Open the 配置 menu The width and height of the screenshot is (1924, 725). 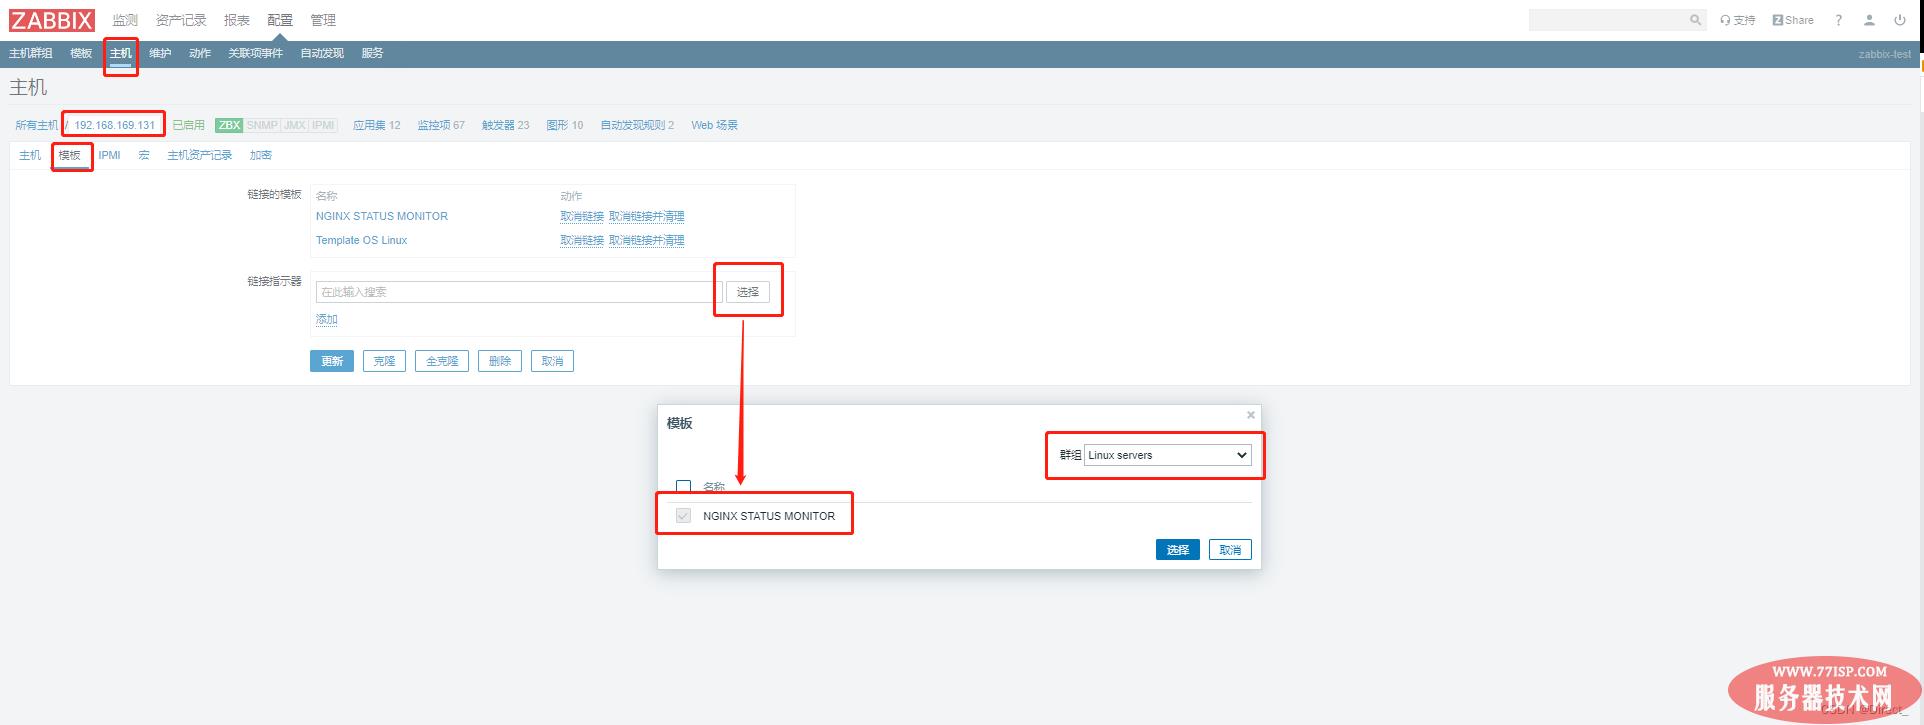[280, 20]
